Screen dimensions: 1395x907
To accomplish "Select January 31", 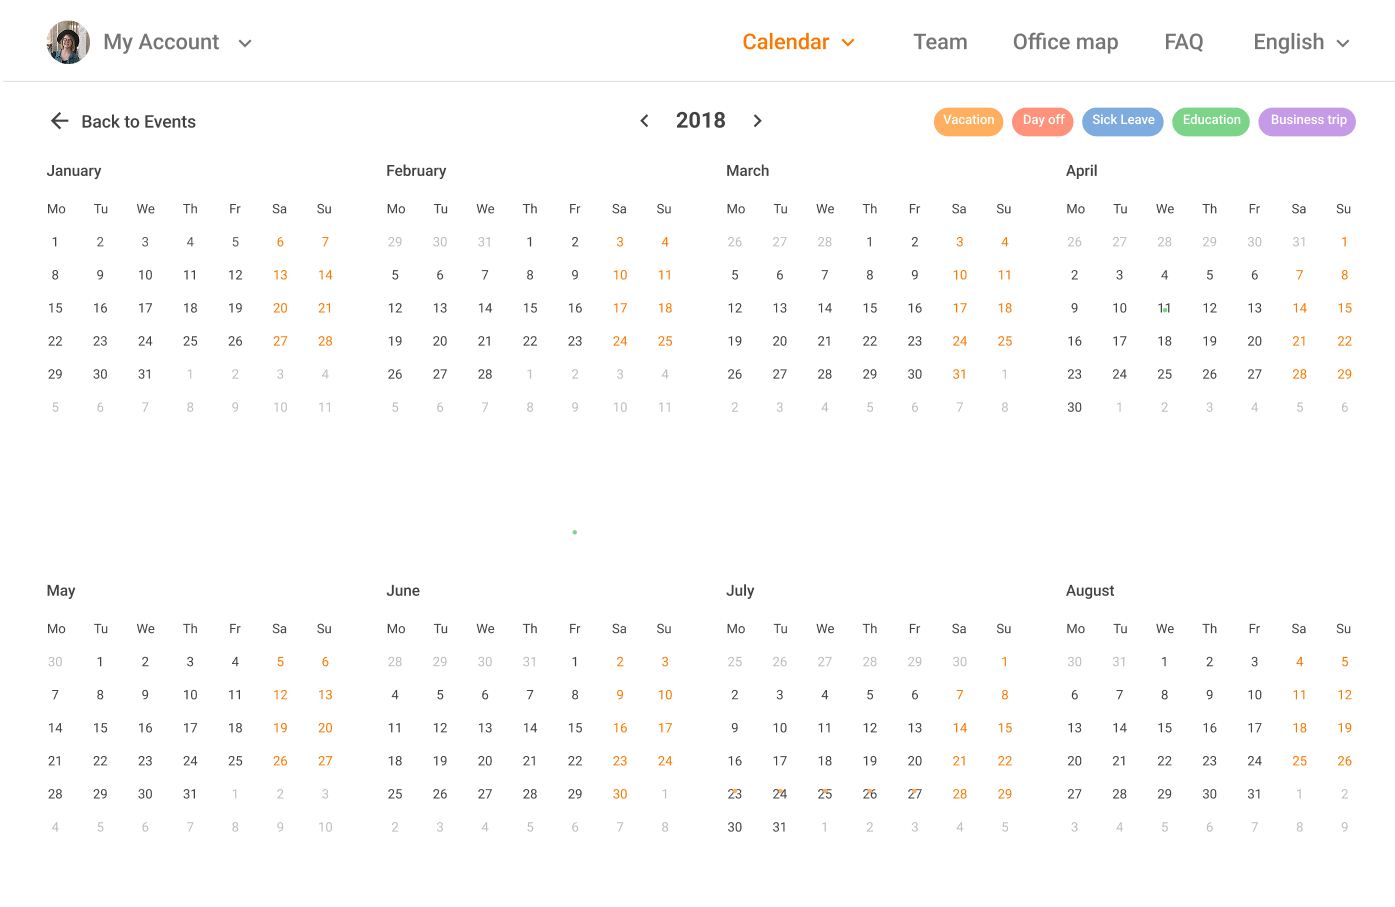I will point(145,374).
